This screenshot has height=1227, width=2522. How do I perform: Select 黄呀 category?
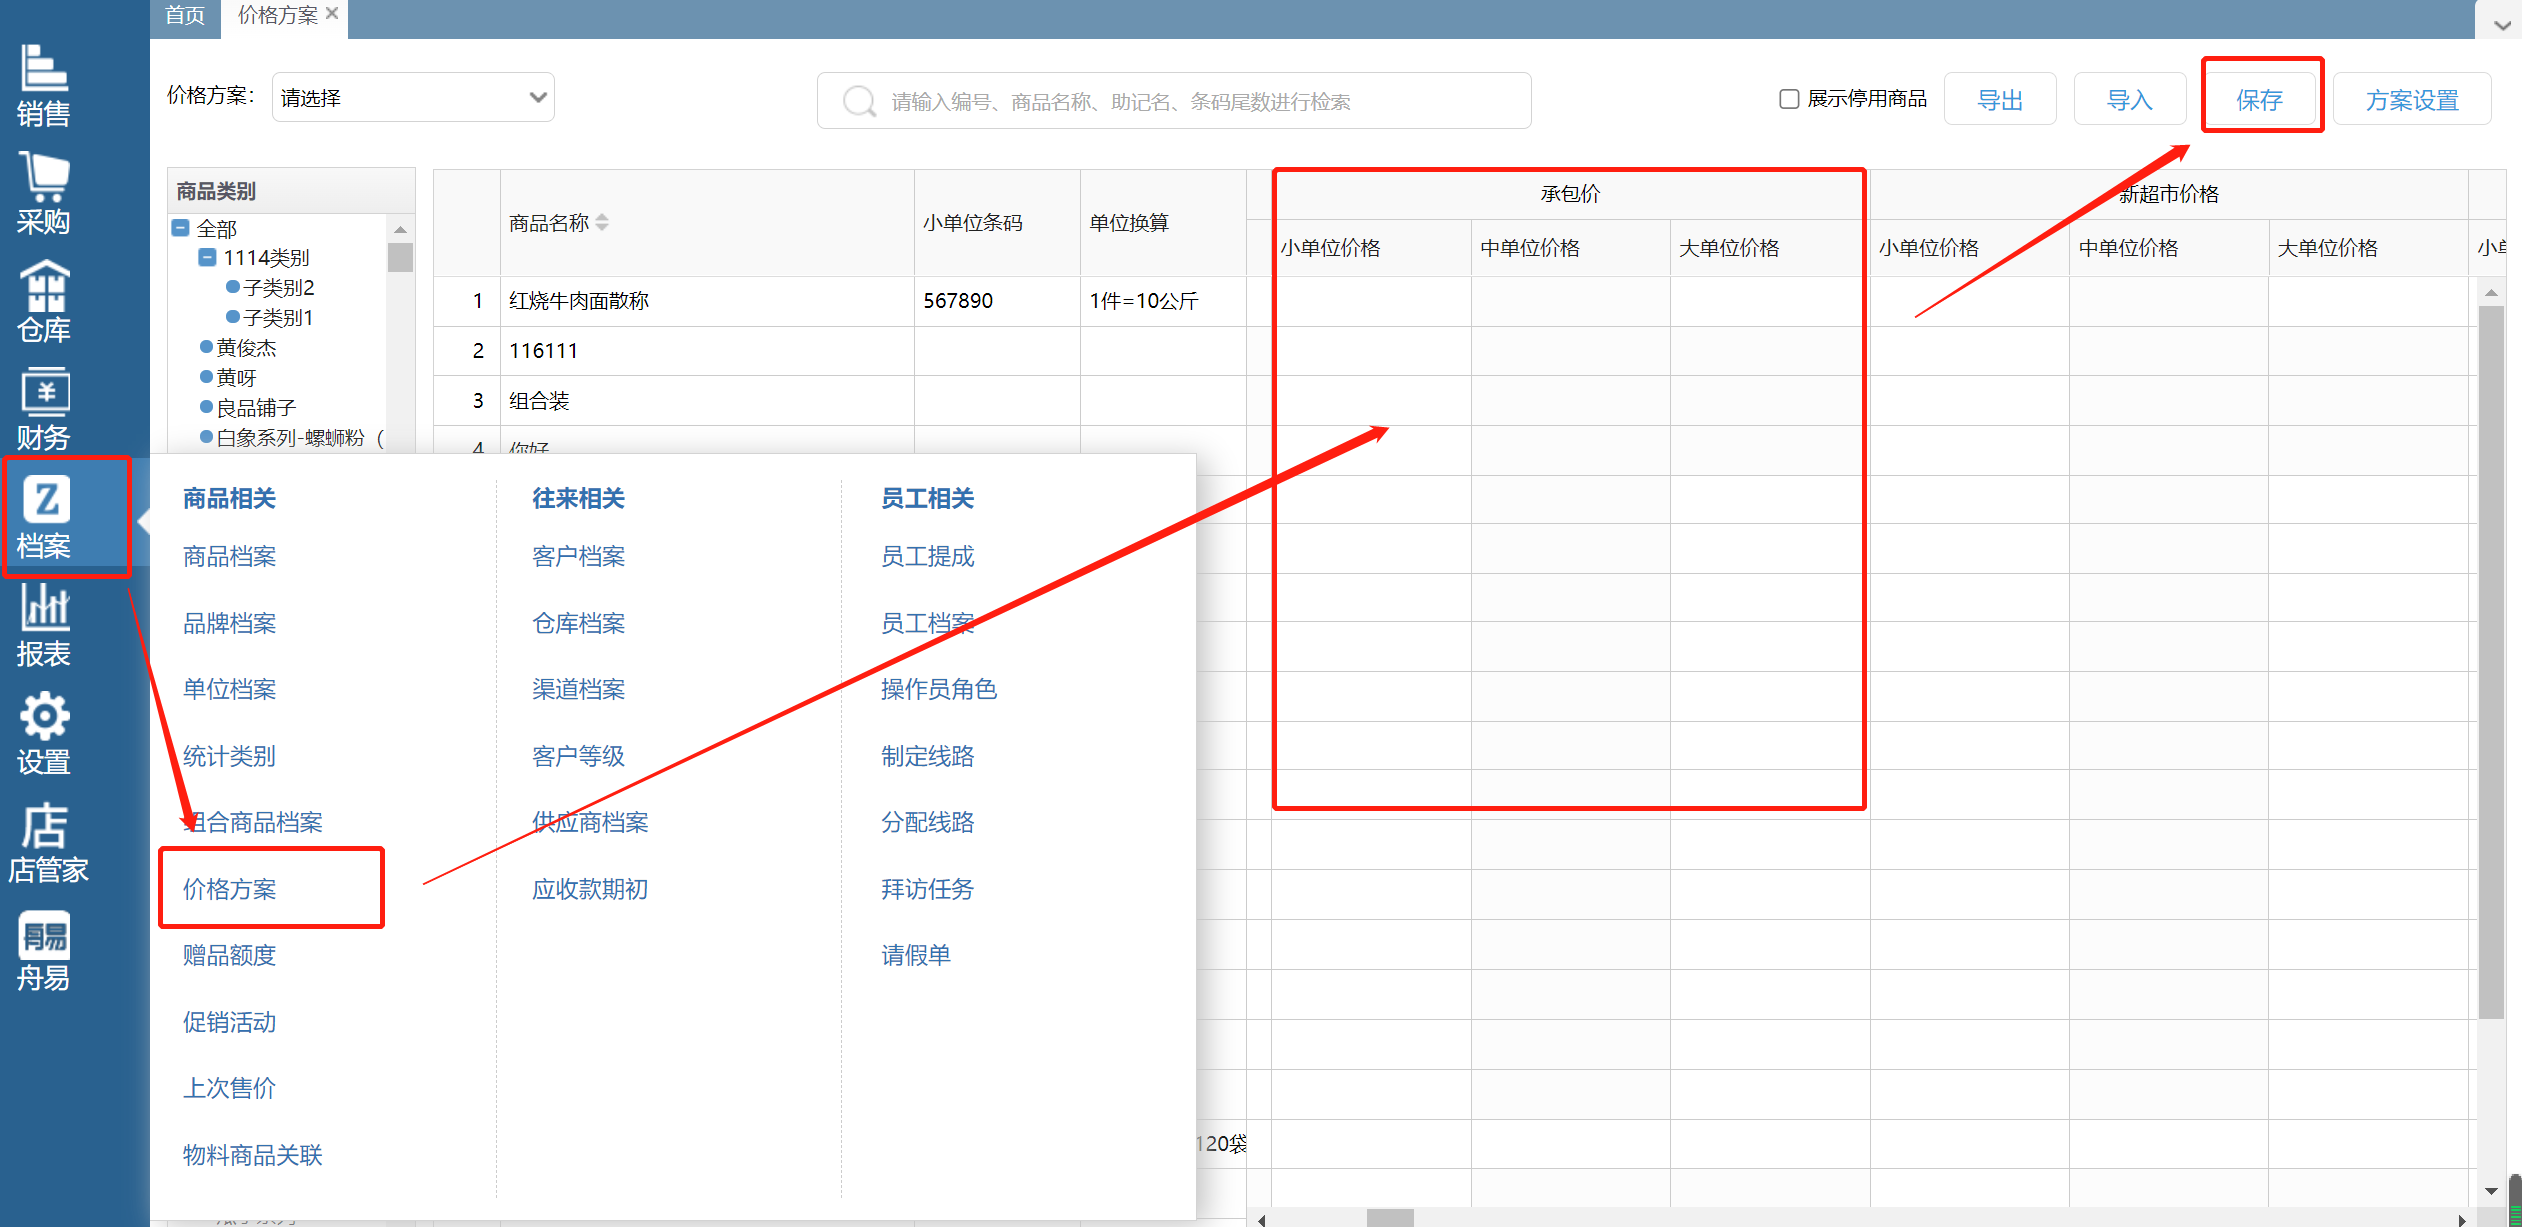pos(236,378)
